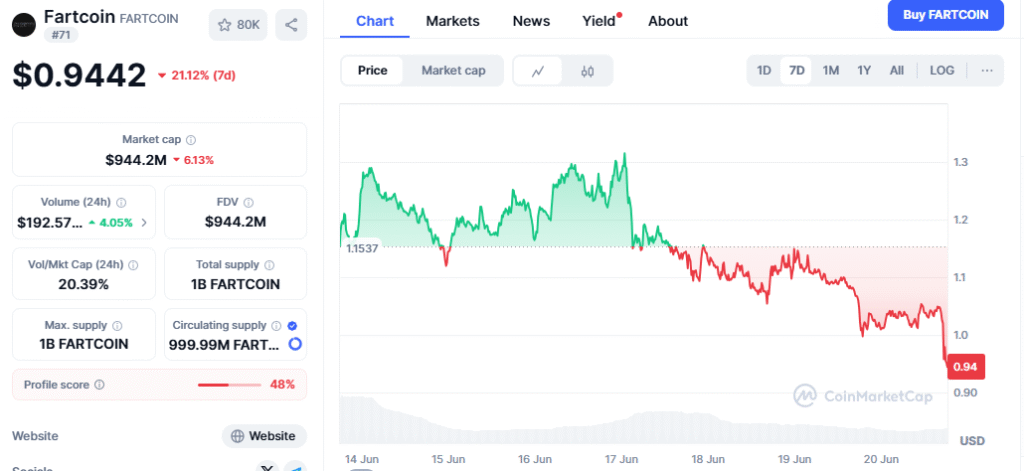Click the Max. supply info icon
The width and height of the screenshot is (1024, 471).
click(117, 325)
